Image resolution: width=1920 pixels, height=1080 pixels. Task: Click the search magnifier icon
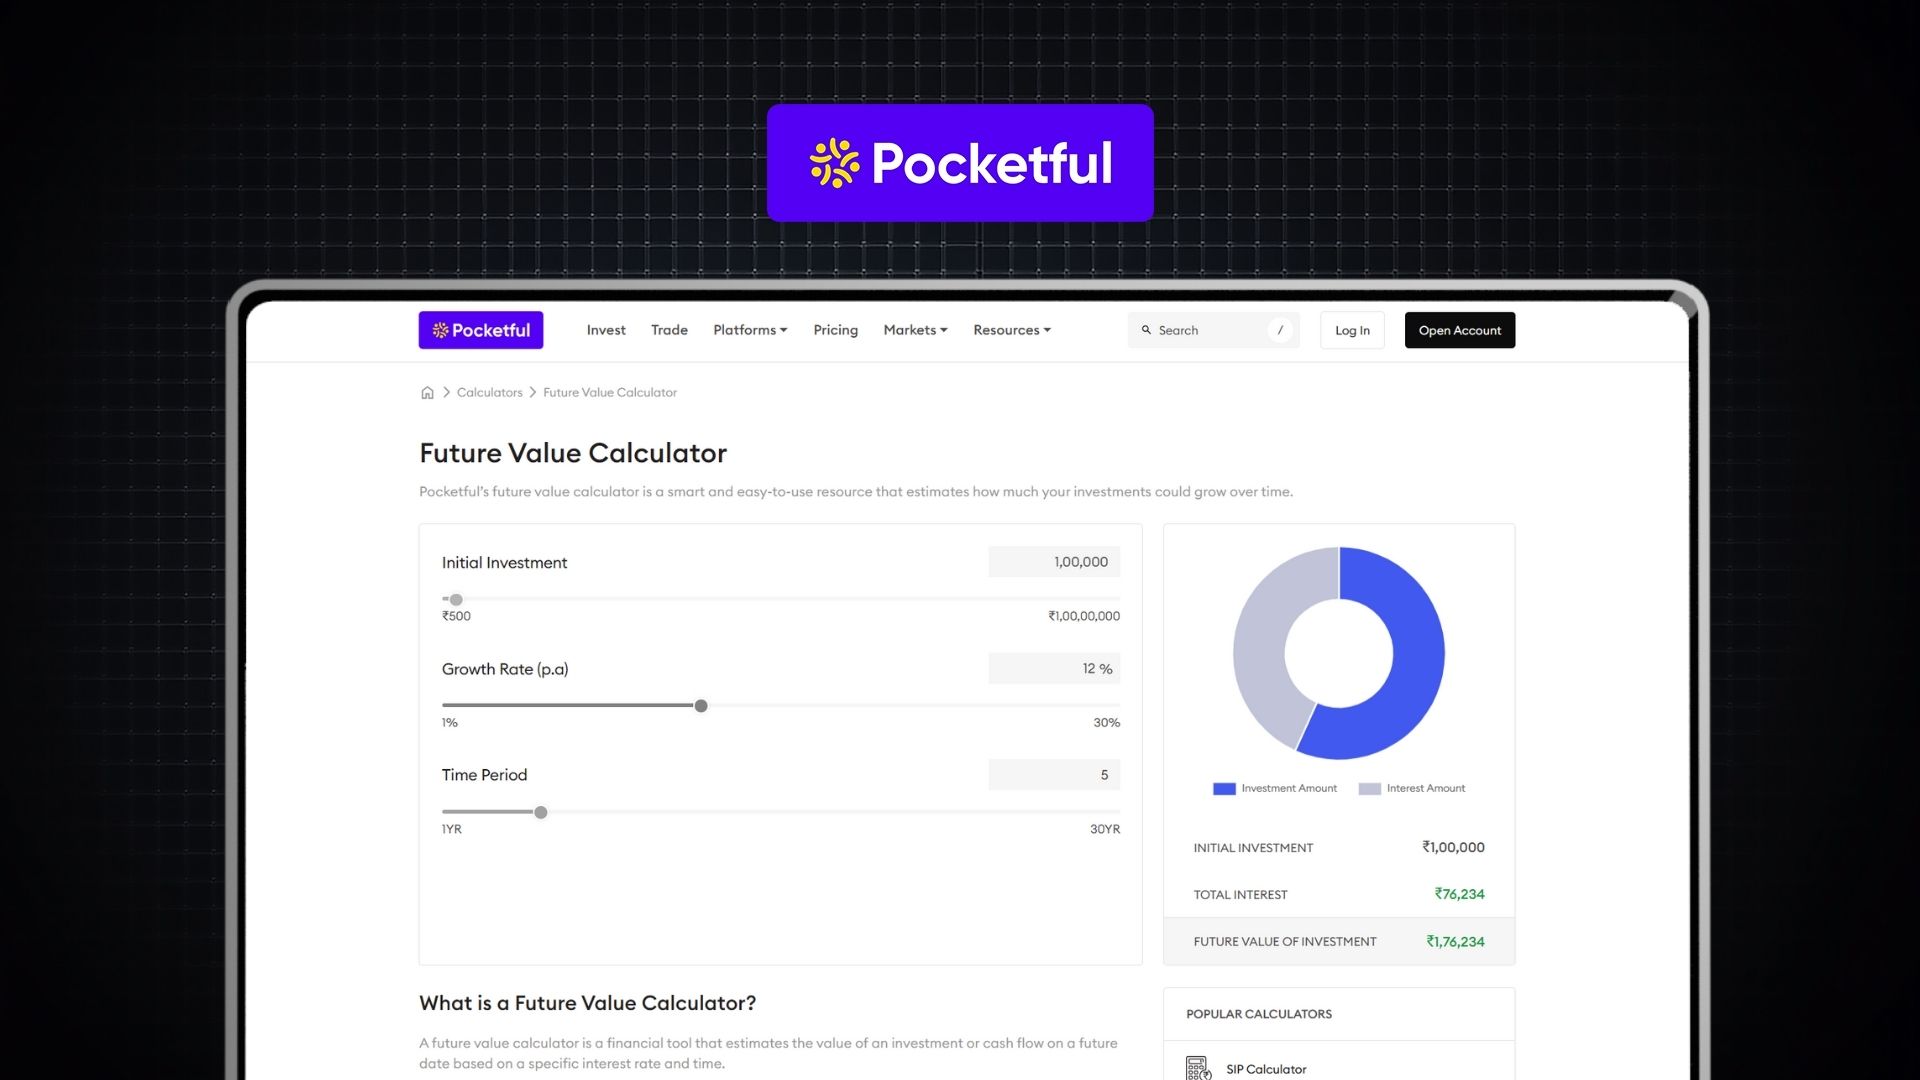point(1146,330)
